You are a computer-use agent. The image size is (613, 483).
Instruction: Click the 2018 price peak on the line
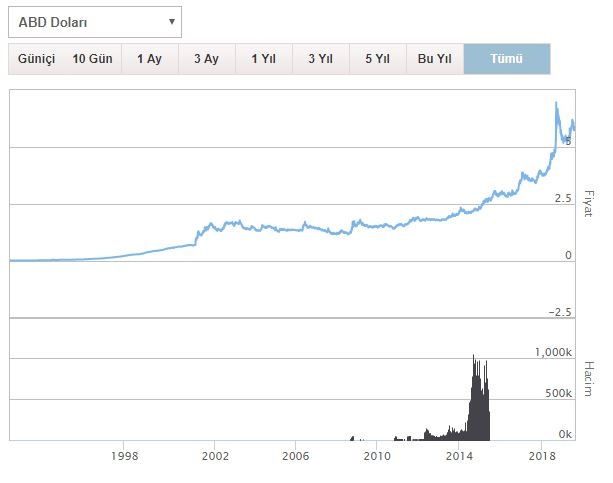pos(556,103)
